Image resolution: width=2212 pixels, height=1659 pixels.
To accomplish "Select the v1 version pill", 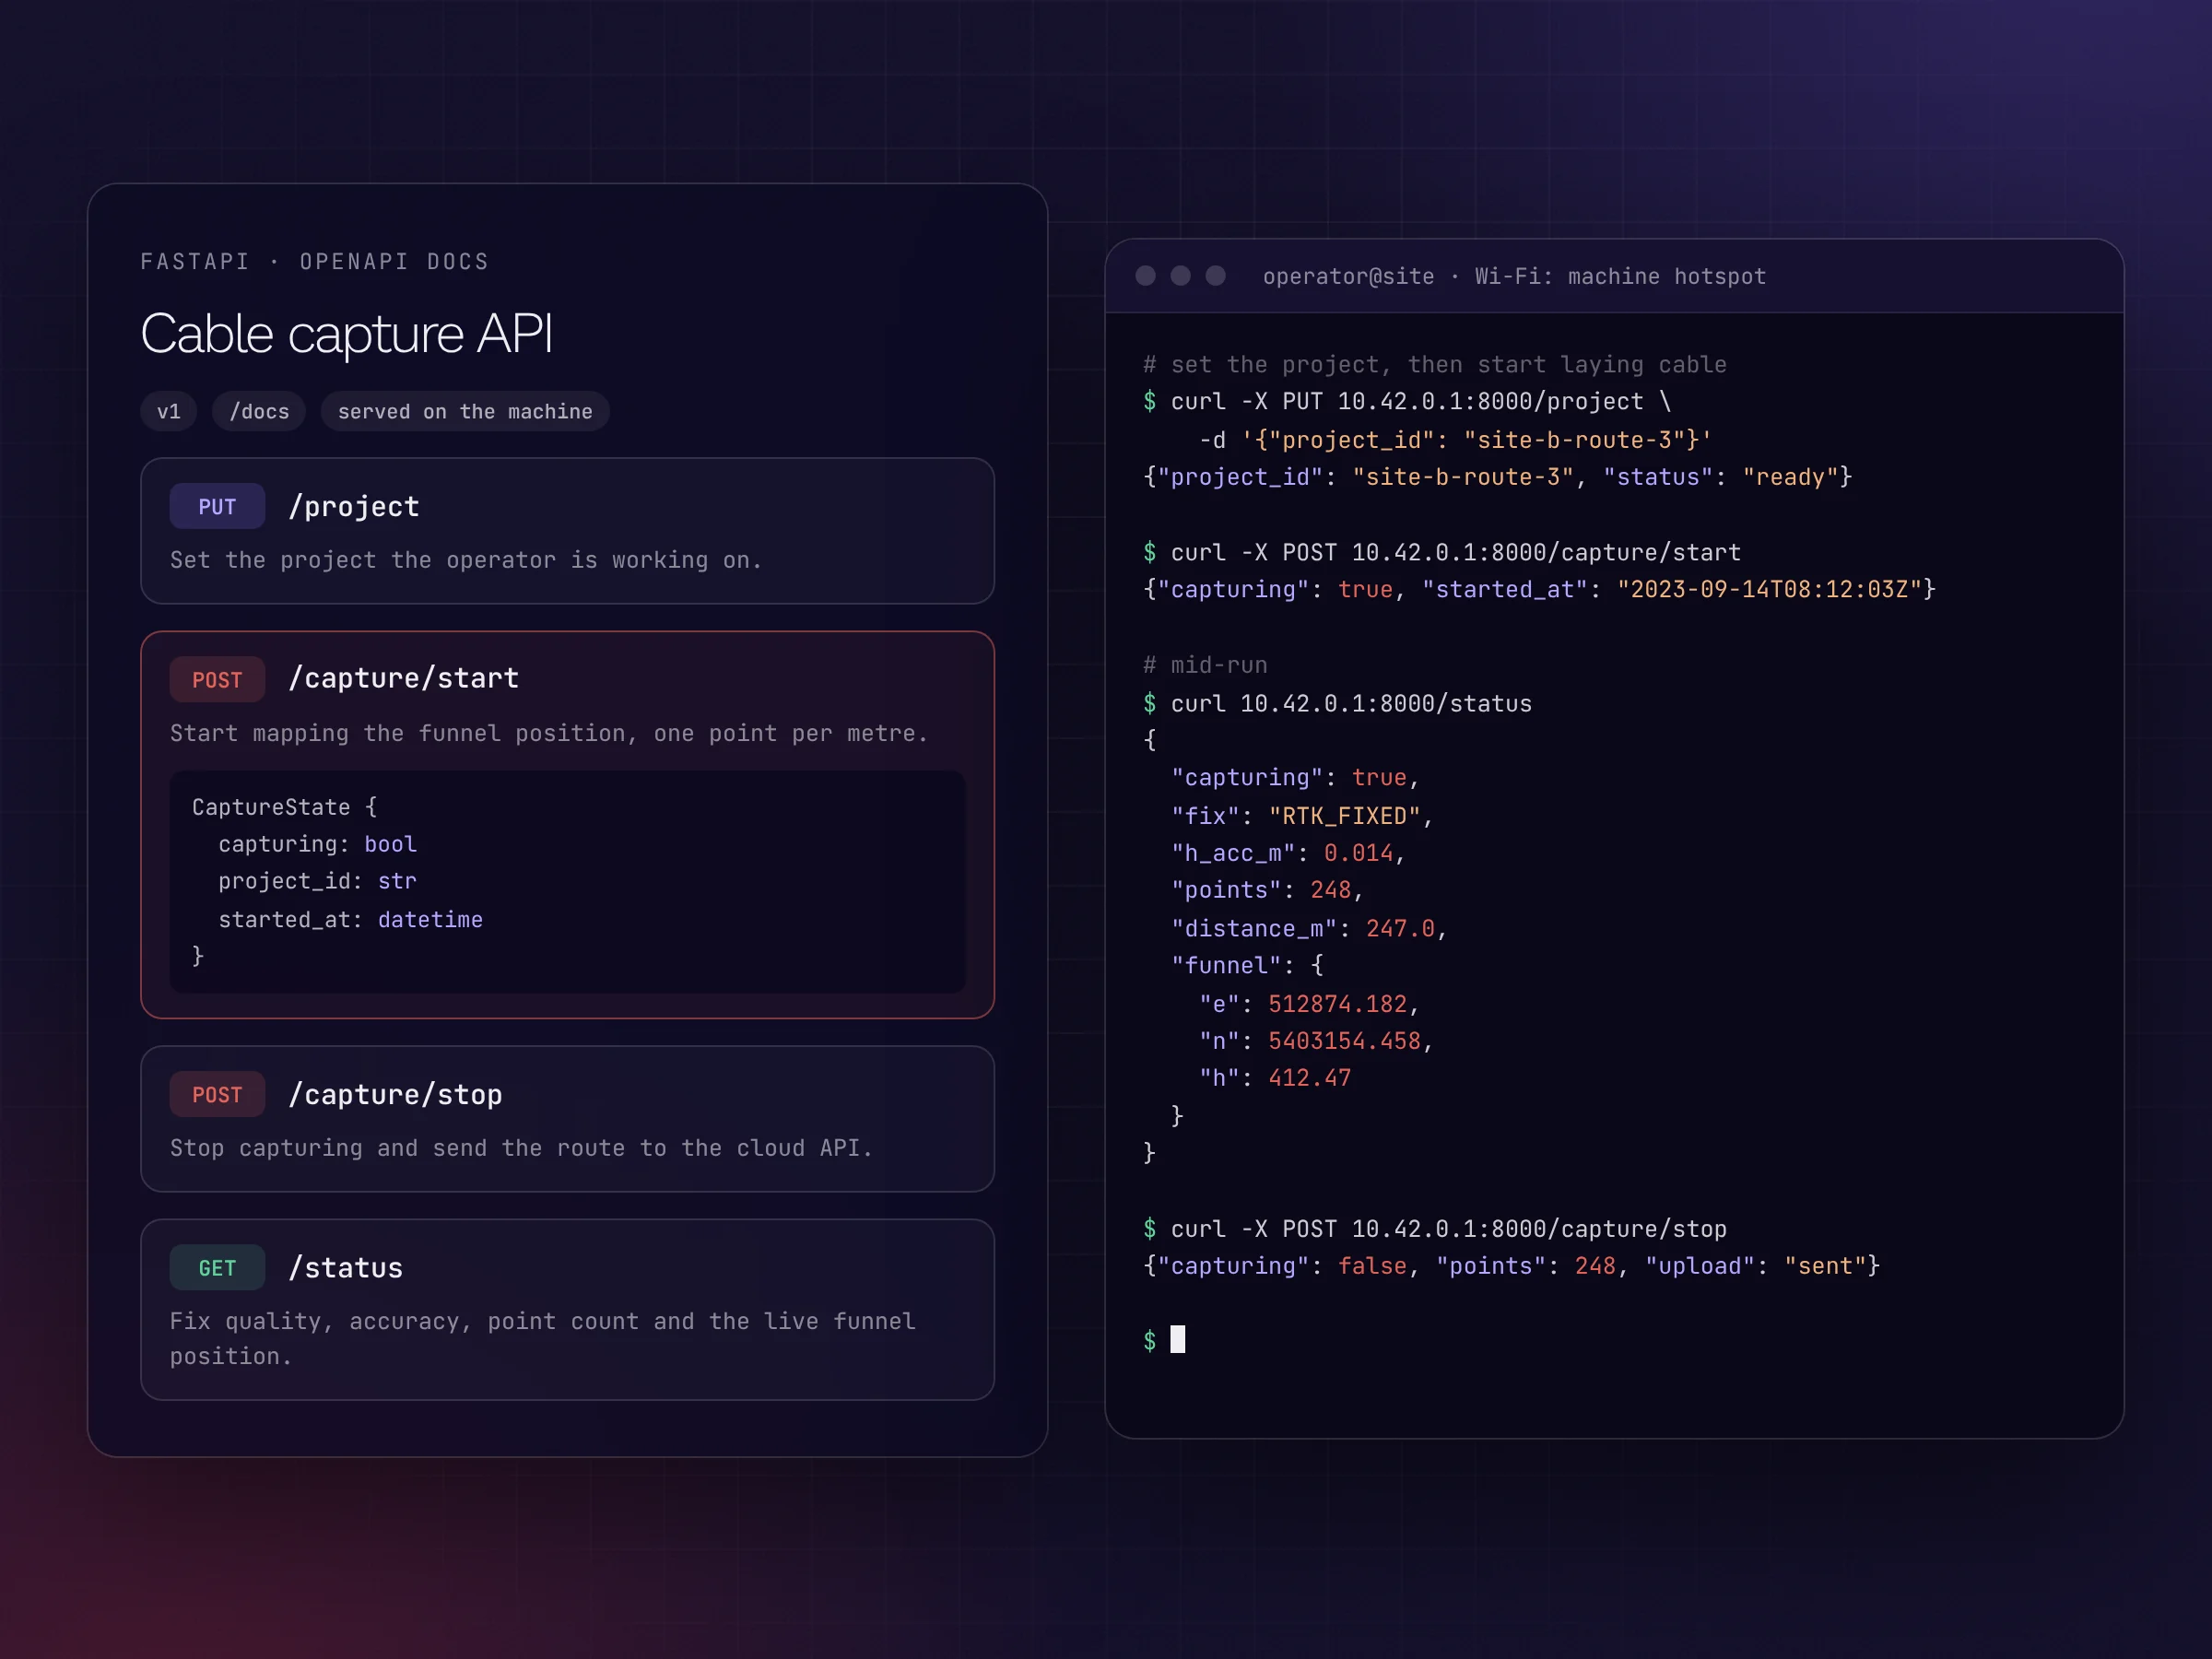I will tap(169, 411).
